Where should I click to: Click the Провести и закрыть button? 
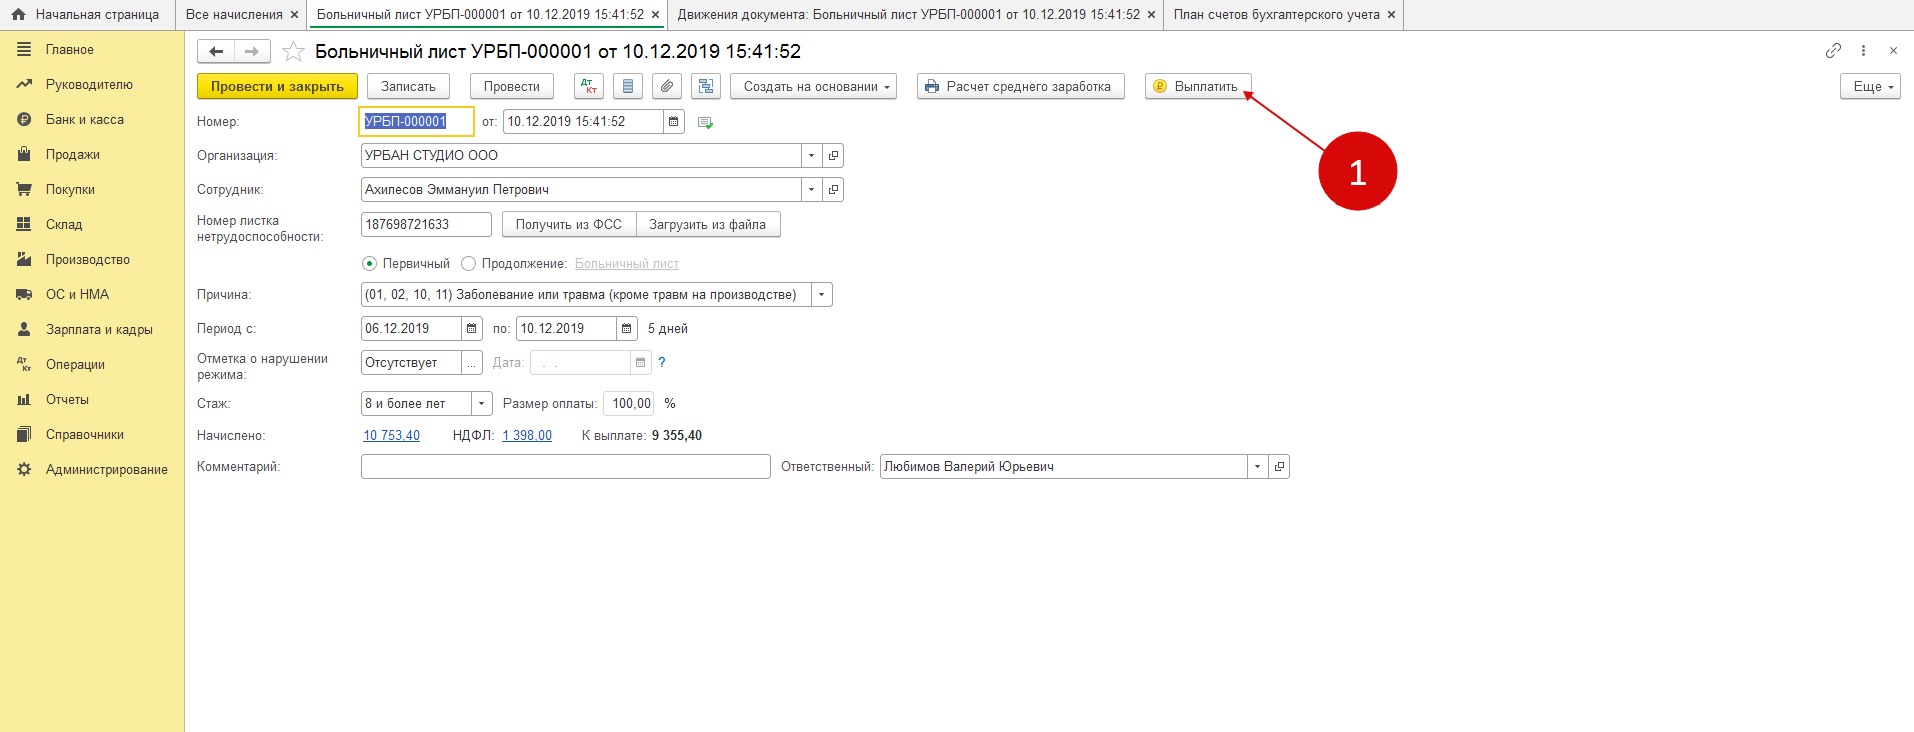(277, 87)
